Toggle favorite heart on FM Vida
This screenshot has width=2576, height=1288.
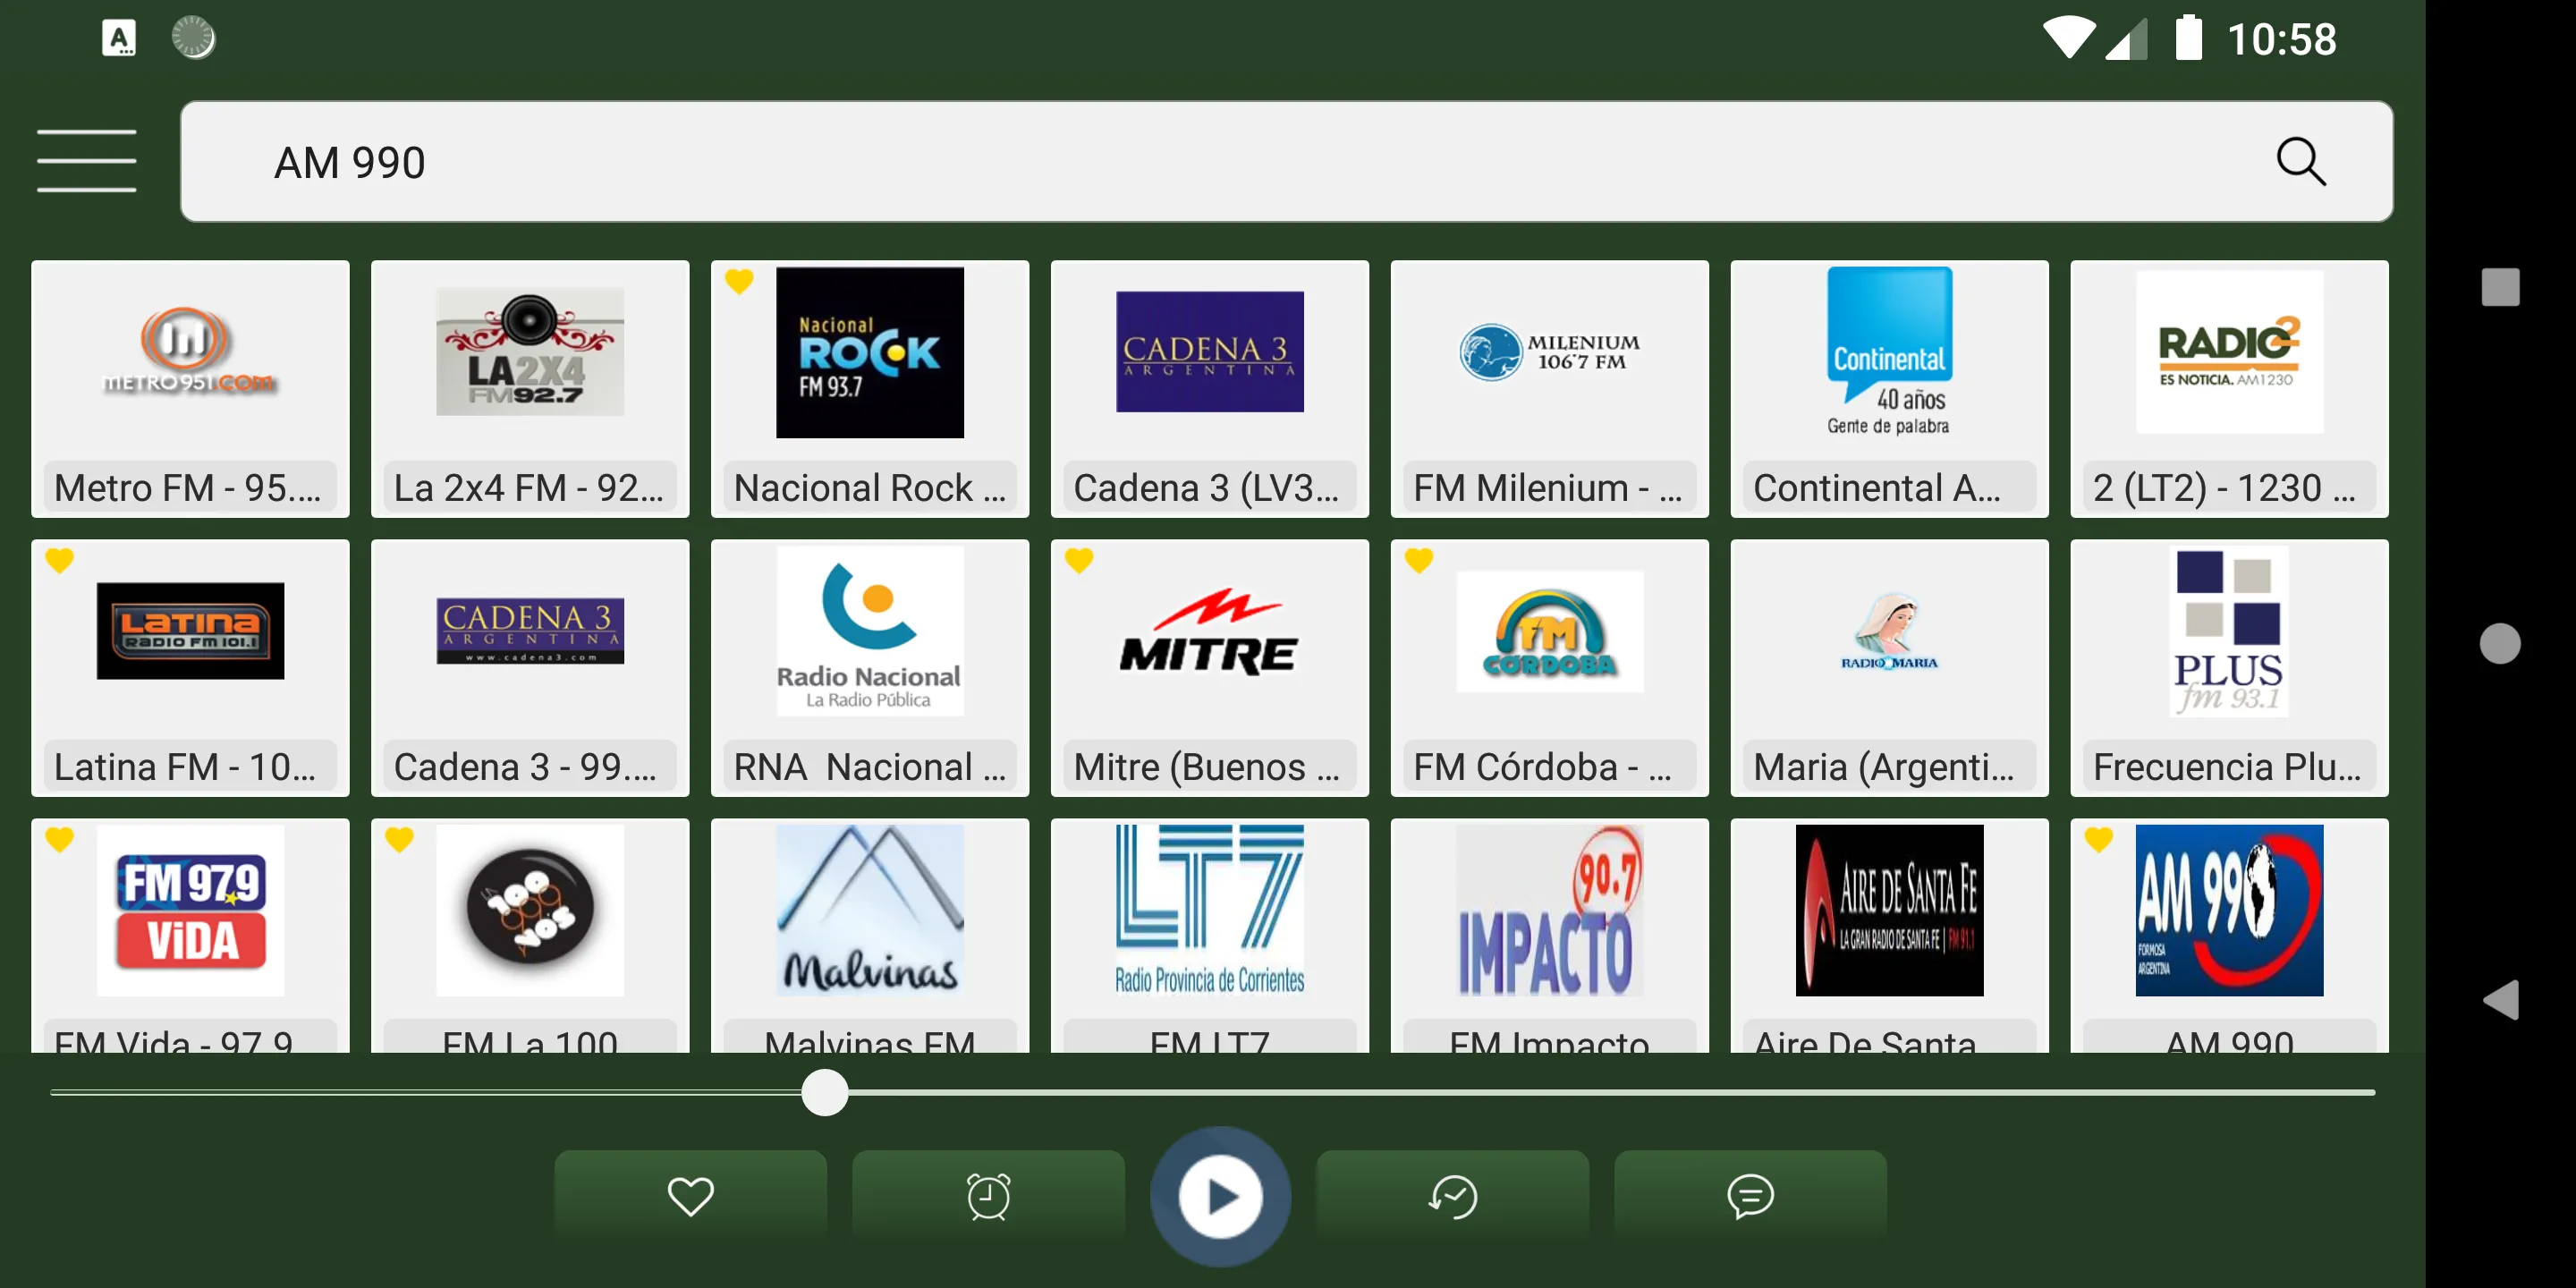[x=59, y=840]
